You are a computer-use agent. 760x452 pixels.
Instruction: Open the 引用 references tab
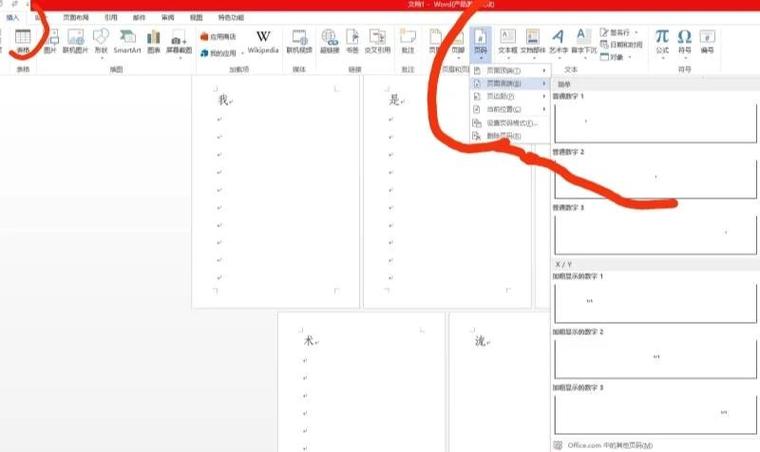111,17
